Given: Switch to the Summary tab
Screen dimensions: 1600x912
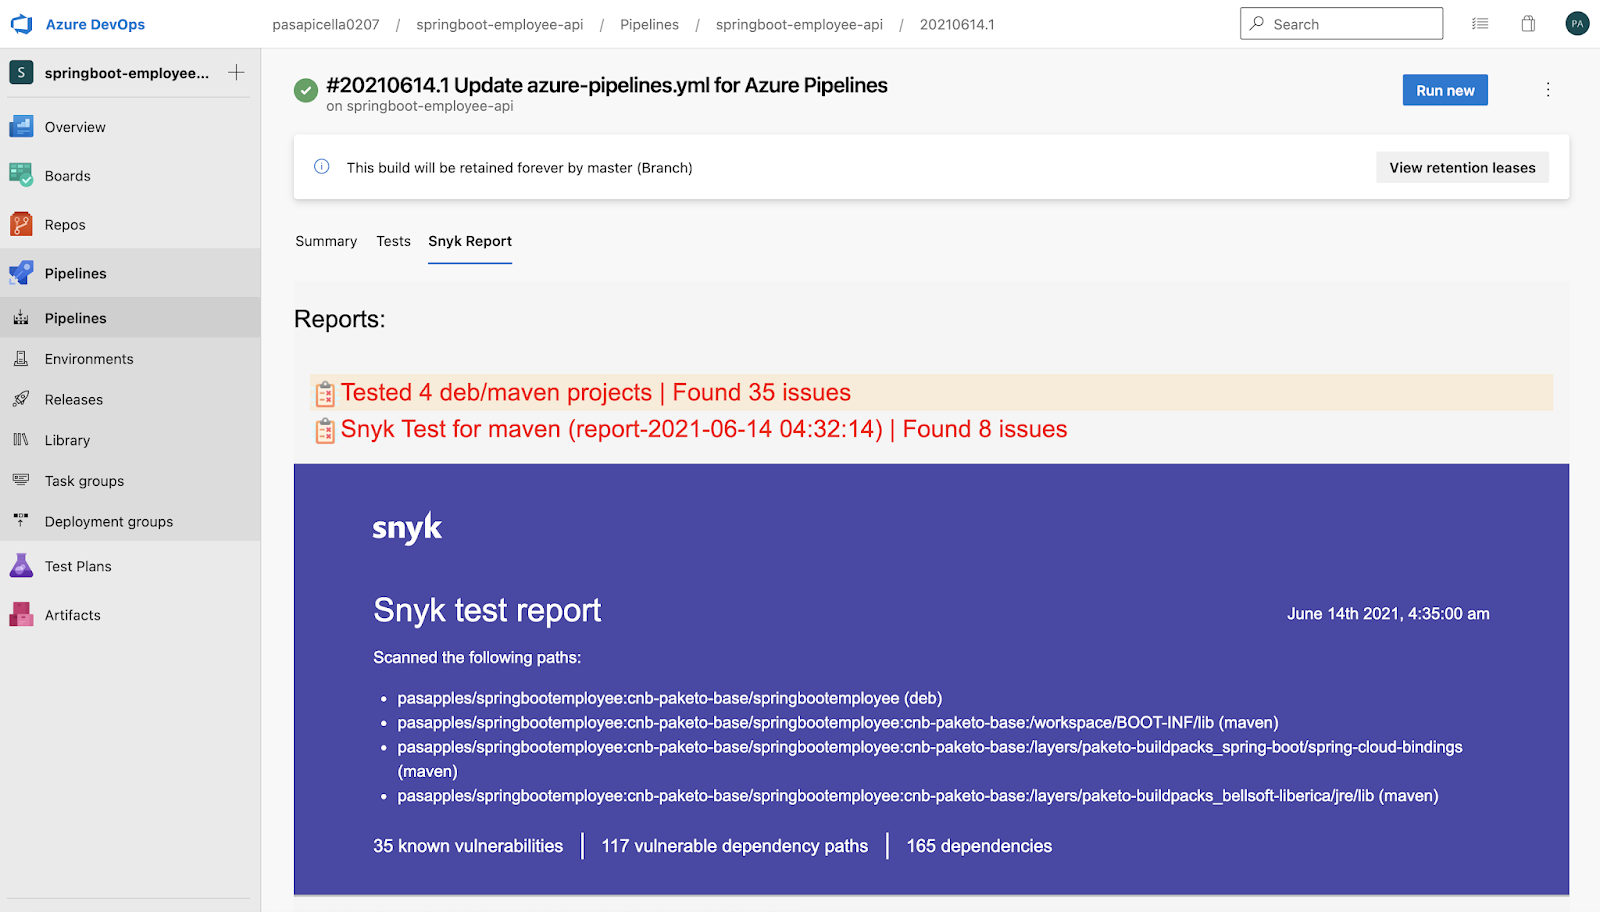Looking at the screenshot, I should tap(326, 241).
